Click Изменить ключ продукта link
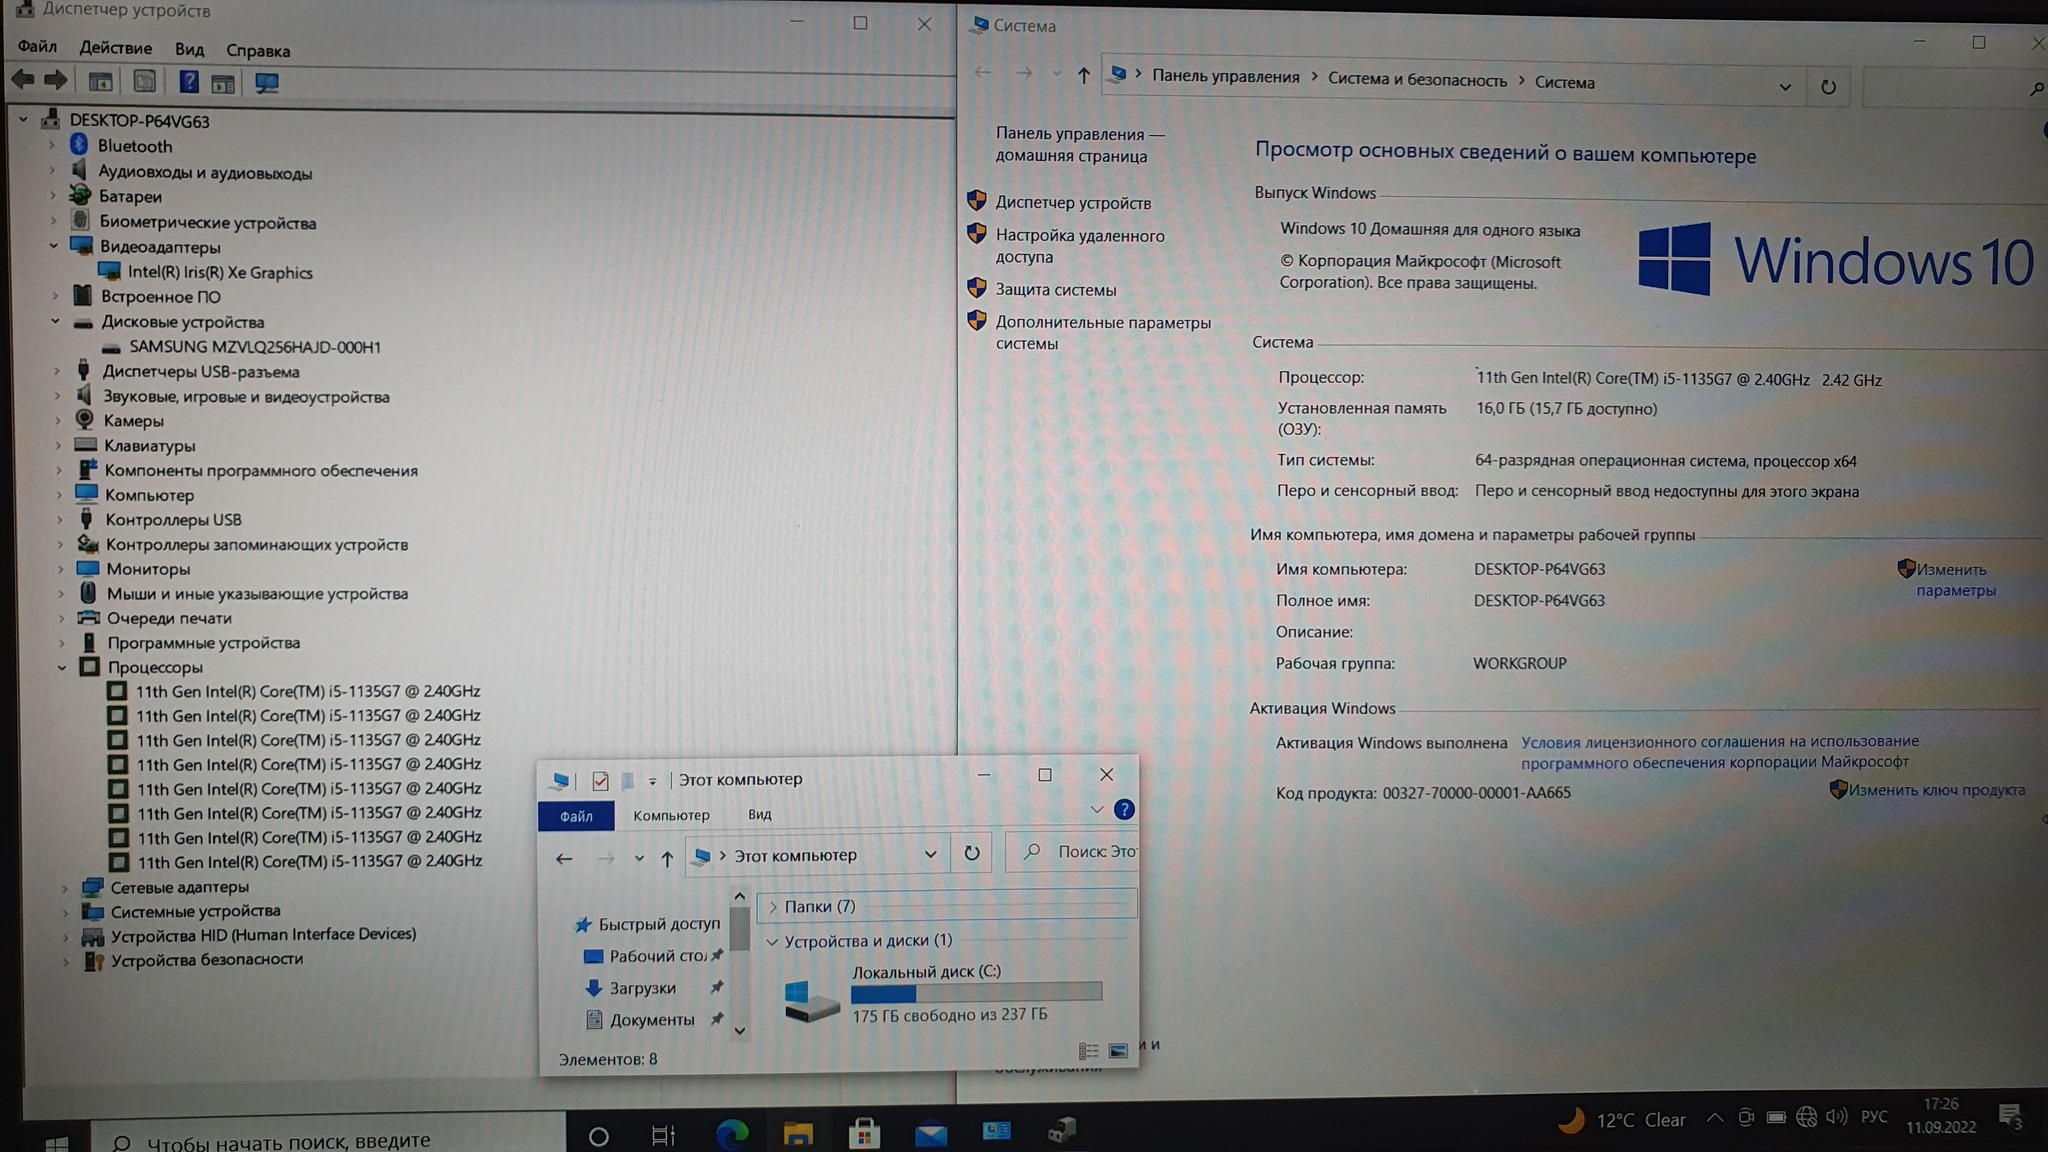The width and height of the screenshot is (2048, 1152). point(1936,790)
